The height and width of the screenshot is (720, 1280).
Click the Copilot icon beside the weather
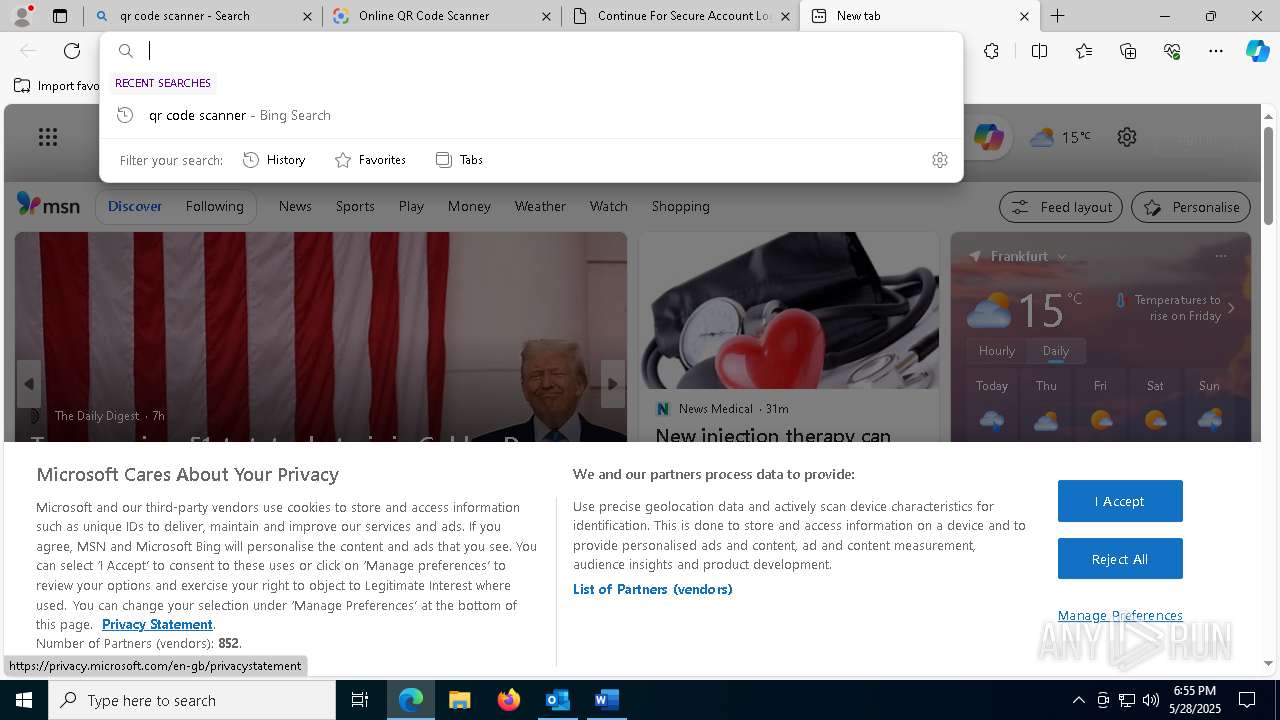(988, 137)
